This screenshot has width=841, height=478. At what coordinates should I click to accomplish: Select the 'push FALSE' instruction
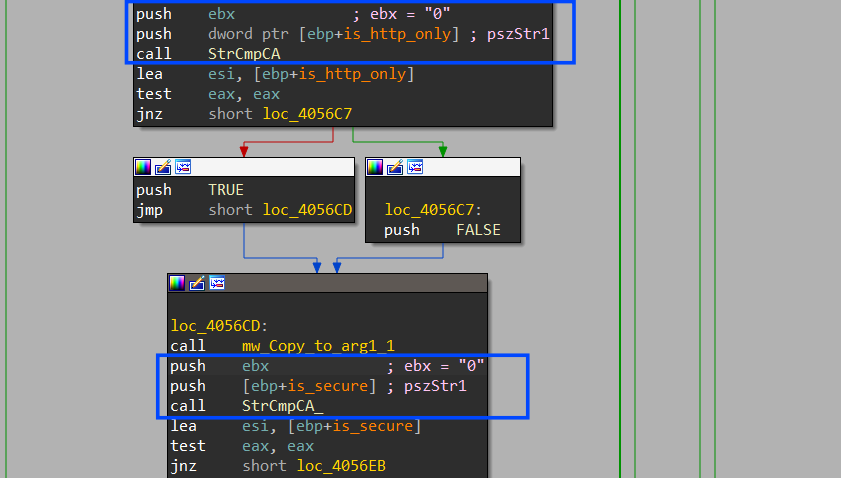[442, 230]
